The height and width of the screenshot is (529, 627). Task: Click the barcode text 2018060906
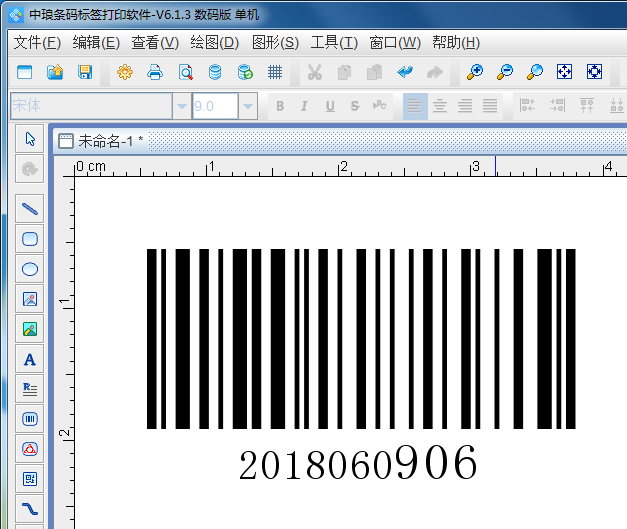coord(358,463)
